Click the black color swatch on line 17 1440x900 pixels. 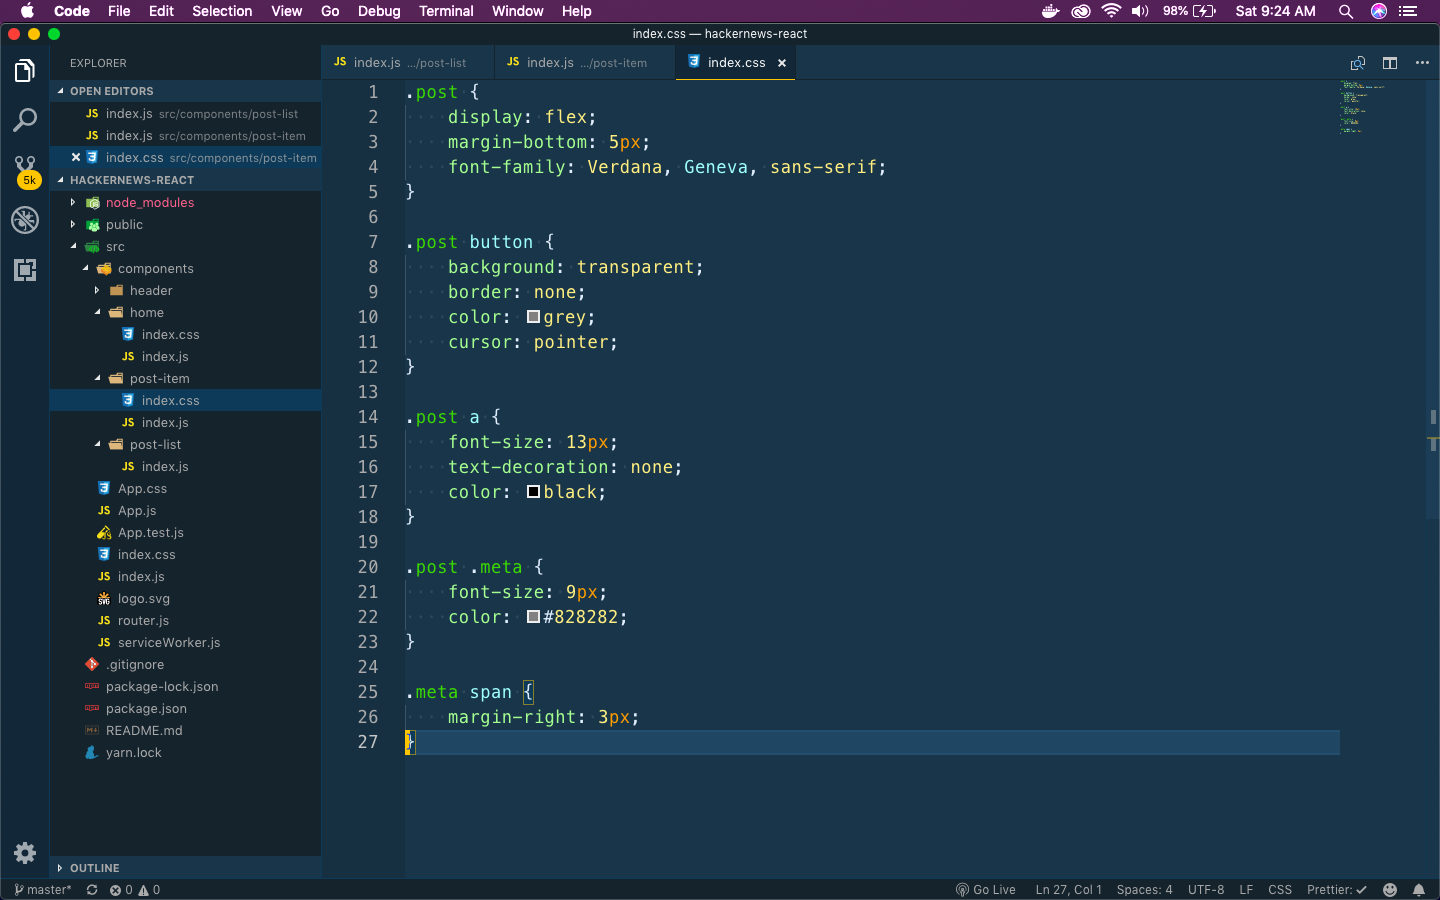point(534,492)
